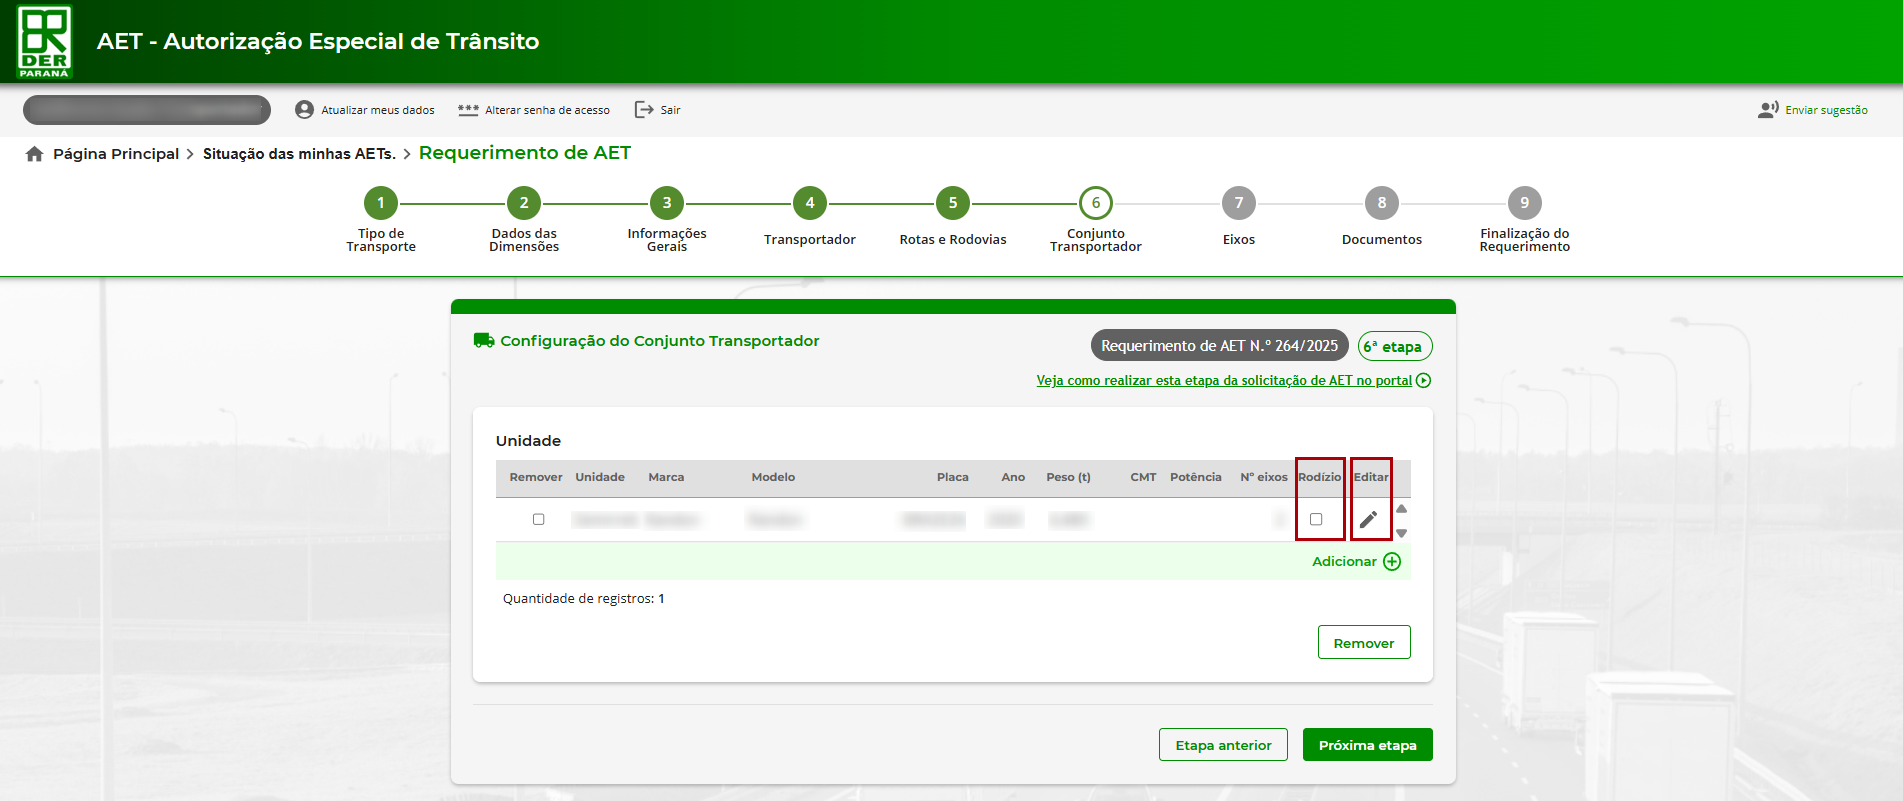This screenshot has height=801, width=1903.
Task: Click the Etapa anterior button
Action: coord(1223,745)
